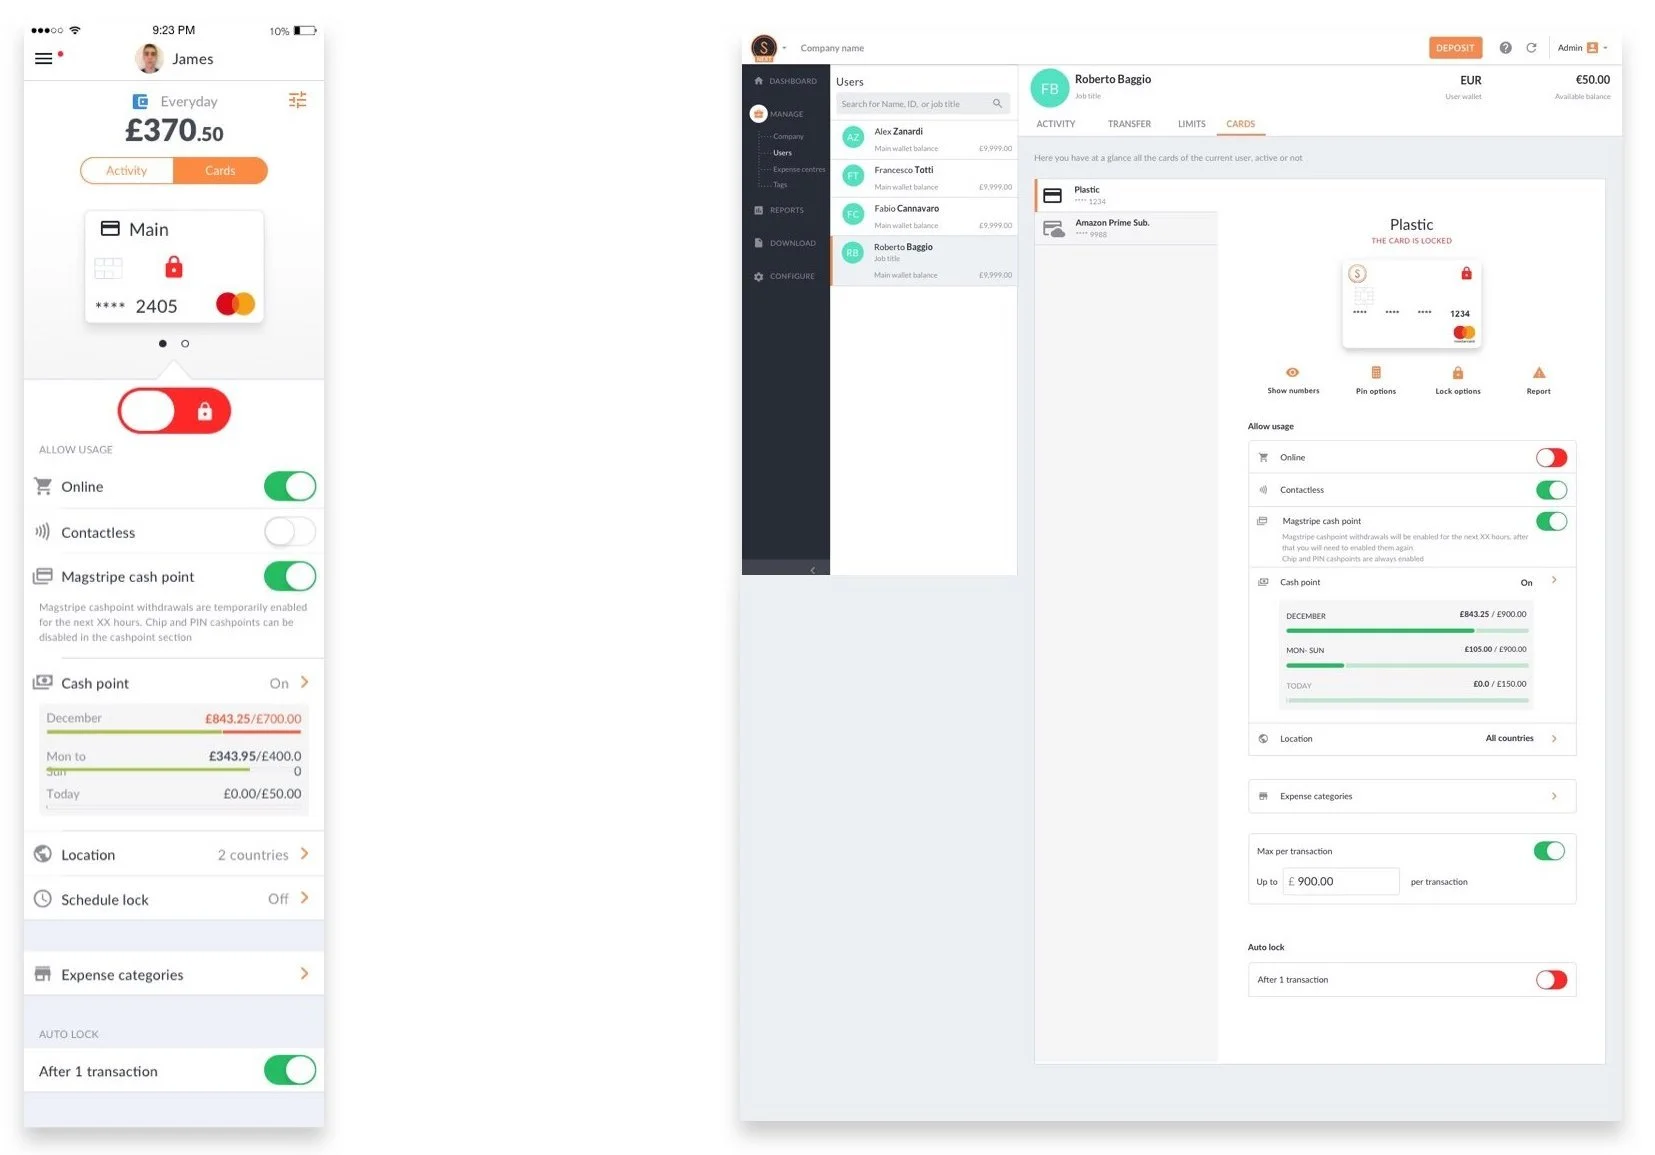This screenshot has width=1655, height=1155.
Task: Click Mon-Sun £105.00 progress bar on desktop
Action: [x=1406, y=666]
